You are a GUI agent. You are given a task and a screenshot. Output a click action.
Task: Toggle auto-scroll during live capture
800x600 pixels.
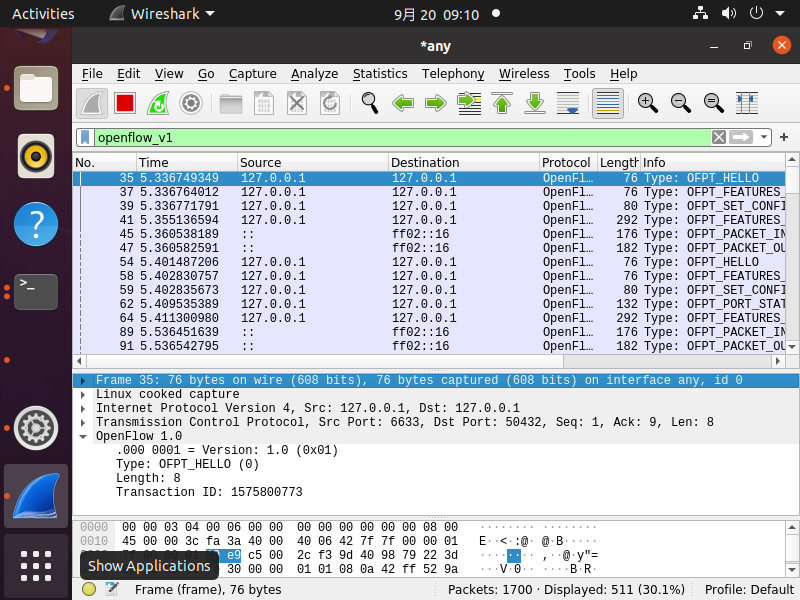pyautogui.click(x=568, y=104)
